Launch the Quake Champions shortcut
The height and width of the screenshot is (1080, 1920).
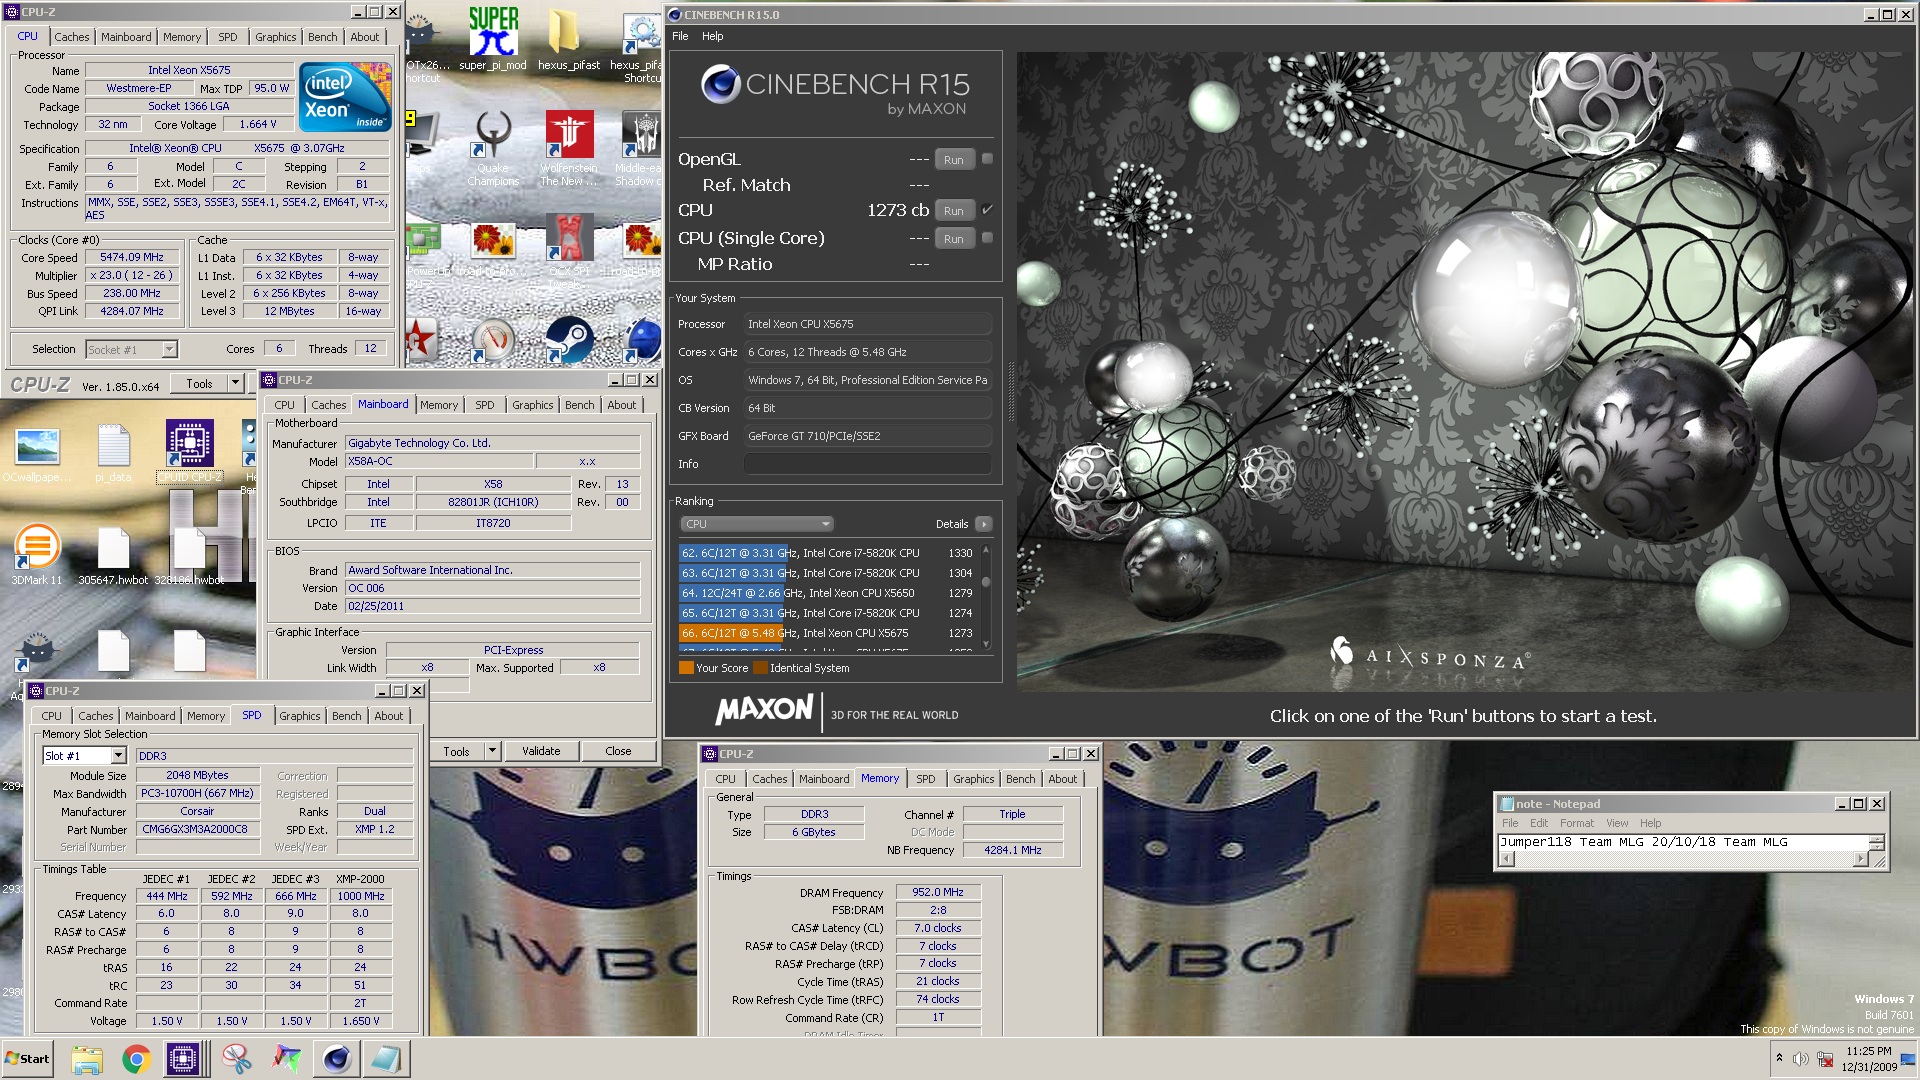pos(493,148)
